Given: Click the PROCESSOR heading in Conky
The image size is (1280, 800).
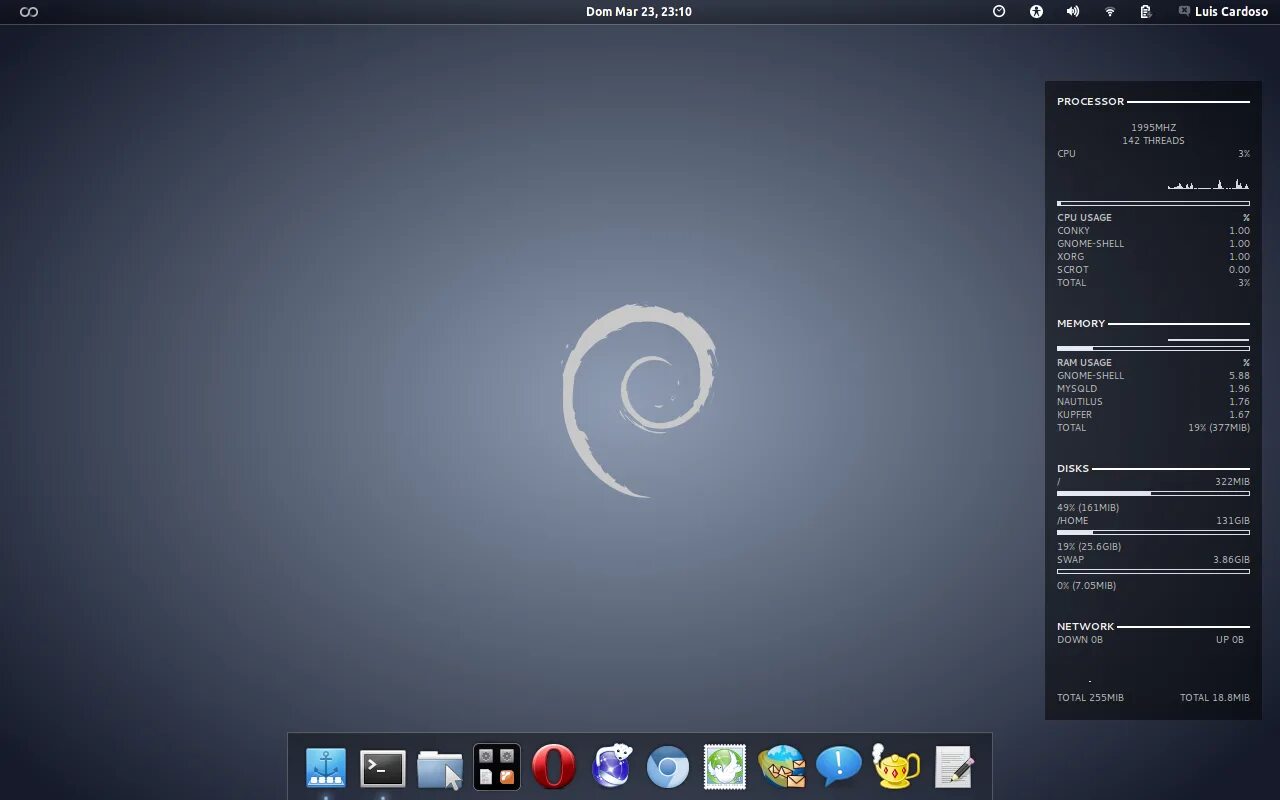Looking at the screenshot, I should click(x=1090, y=101).
